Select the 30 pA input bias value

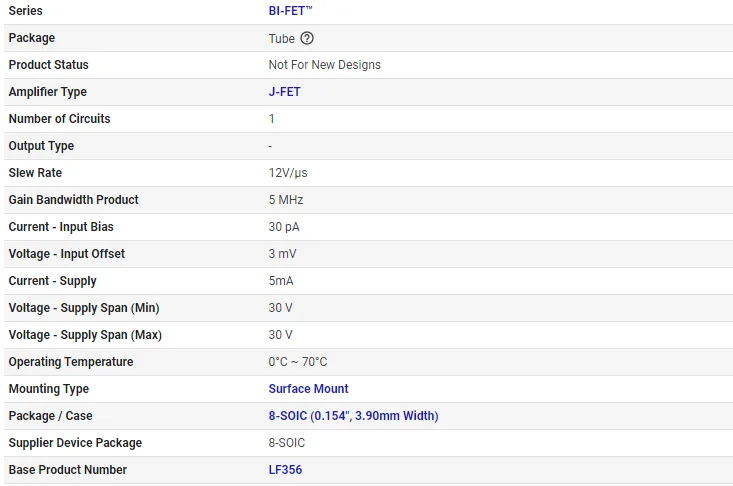284,227
